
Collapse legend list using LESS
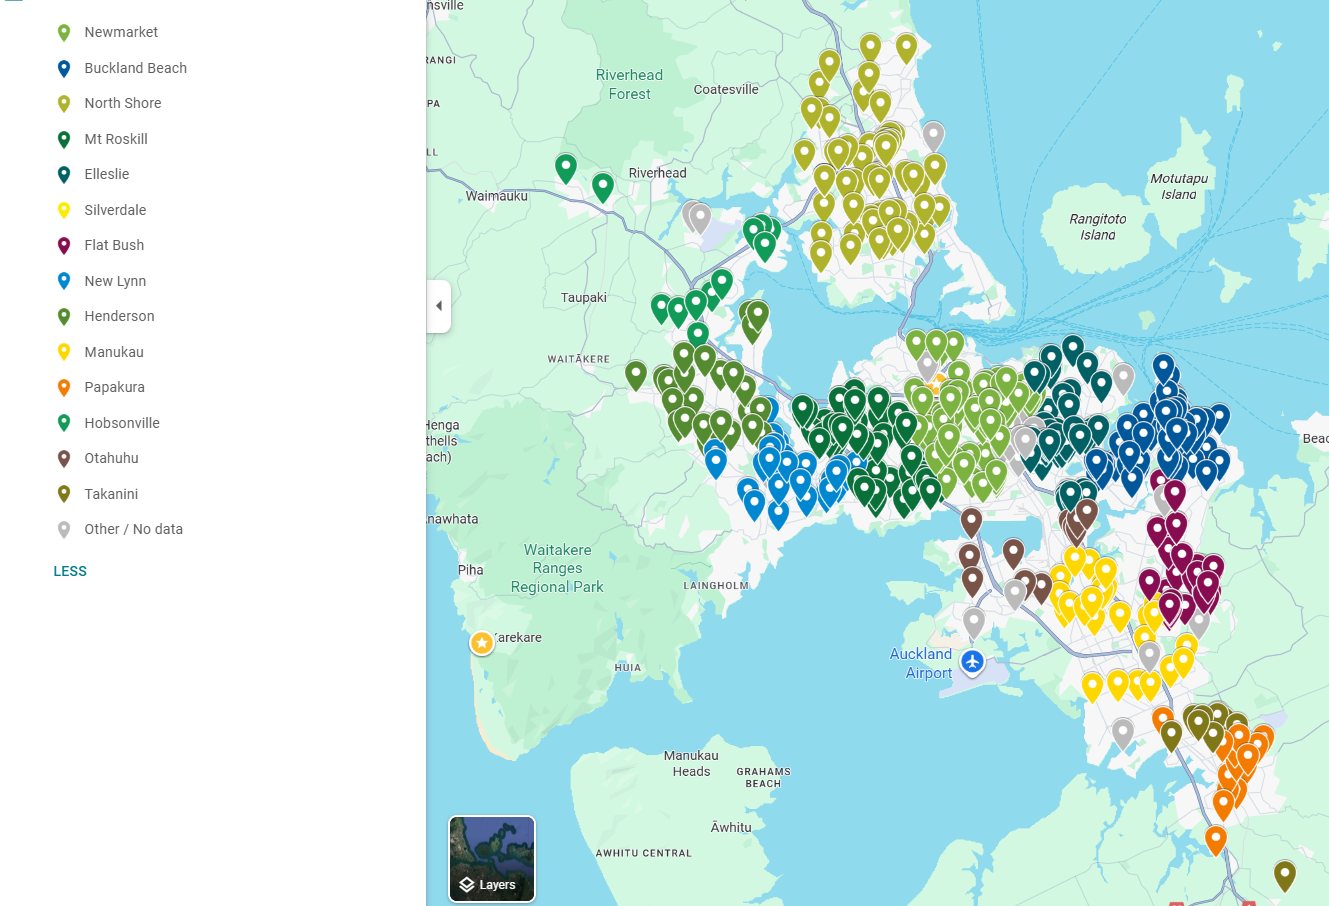(70, 571)
